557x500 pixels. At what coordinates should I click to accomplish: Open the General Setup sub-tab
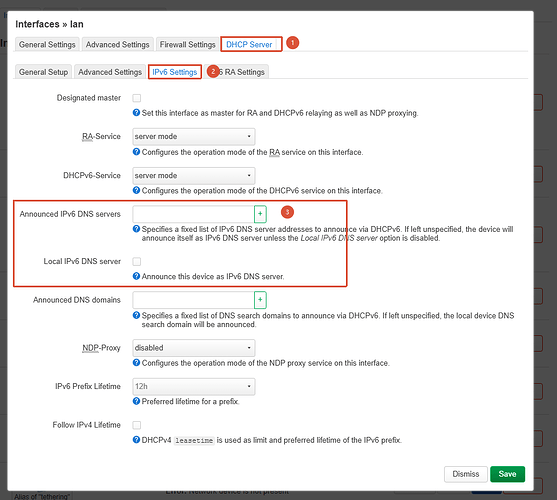[x=43, y=72]
